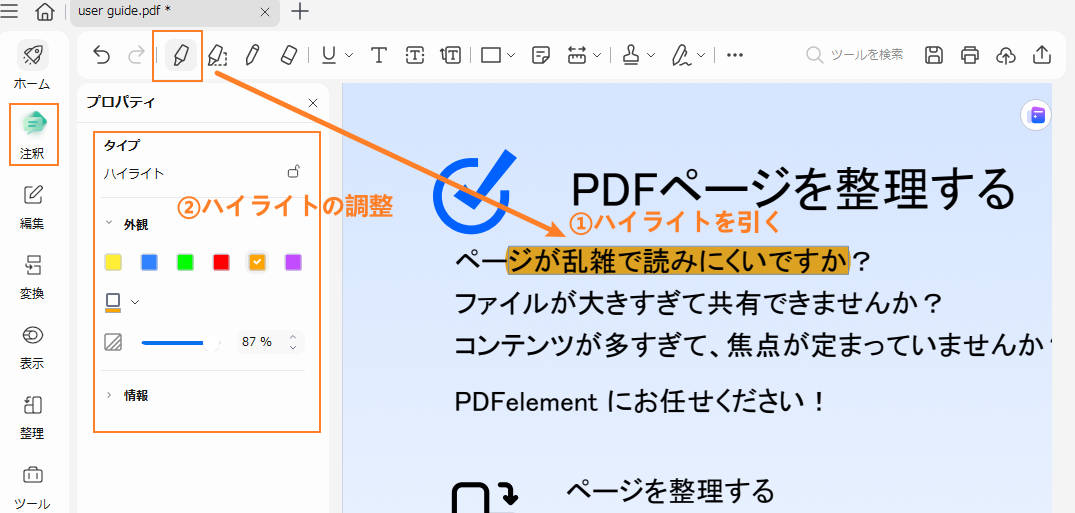Choose the yellow highlight color
Viewport: 1075px width, 513px height.
112,262
